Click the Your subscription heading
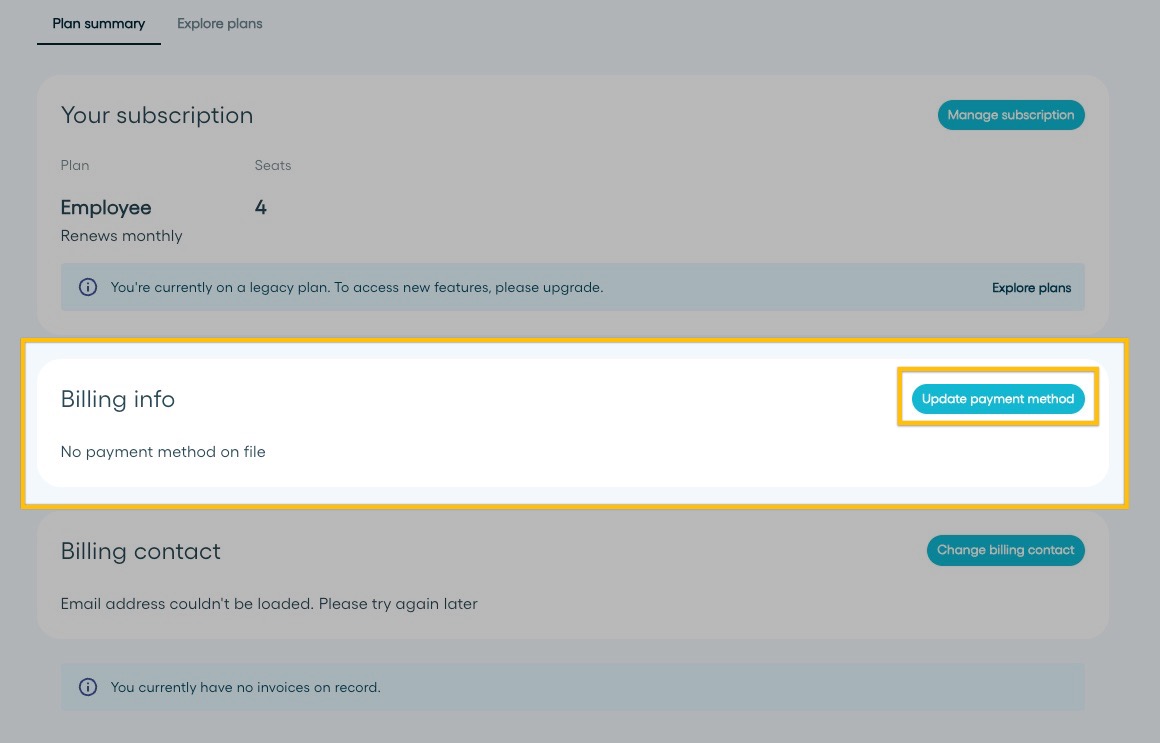This screenshot has width=1160, height=743. 157,115
